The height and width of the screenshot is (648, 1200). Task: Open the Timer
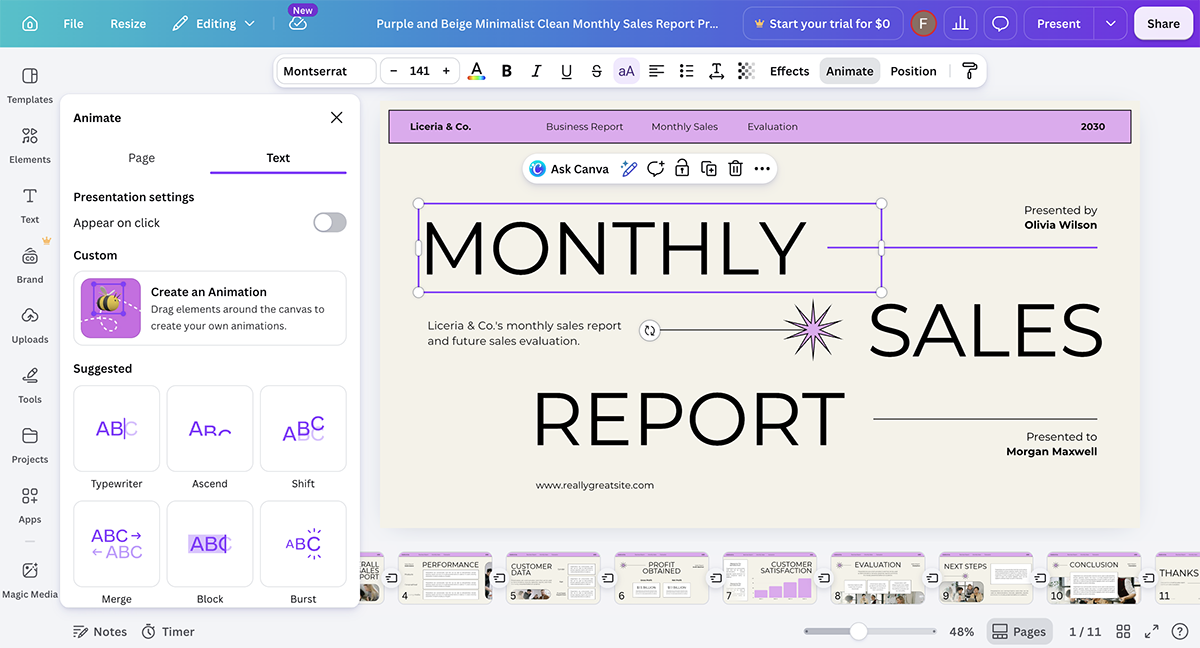point(168,632)
